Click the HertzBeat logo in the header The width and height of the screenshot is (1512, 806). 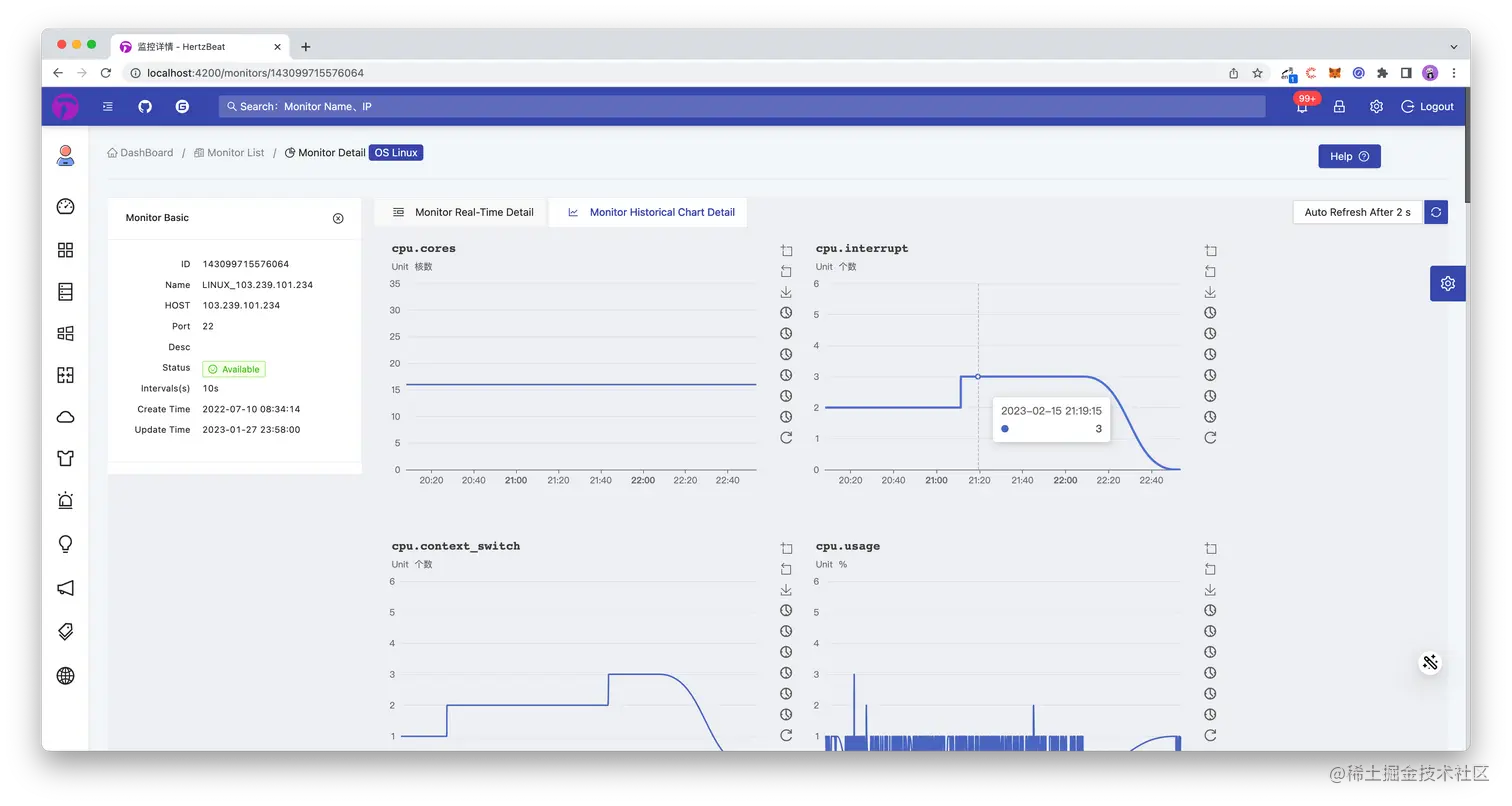[x=65, y=106]
